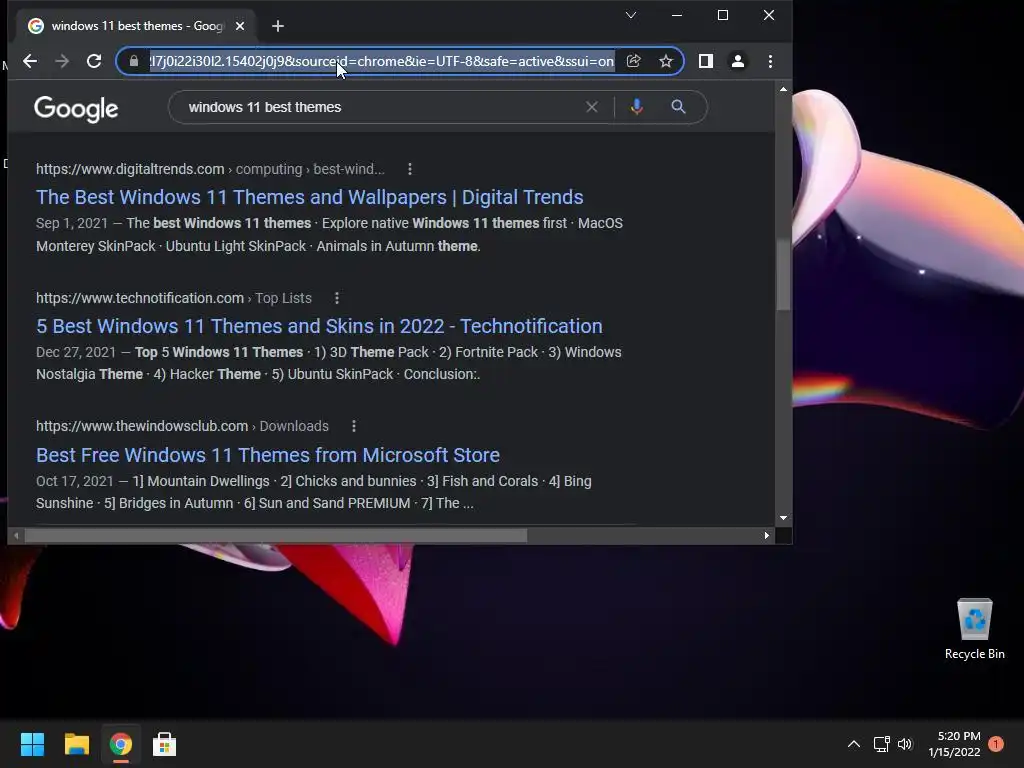
Task: Open options for technotification.com result
Action: tap(337, 298)
